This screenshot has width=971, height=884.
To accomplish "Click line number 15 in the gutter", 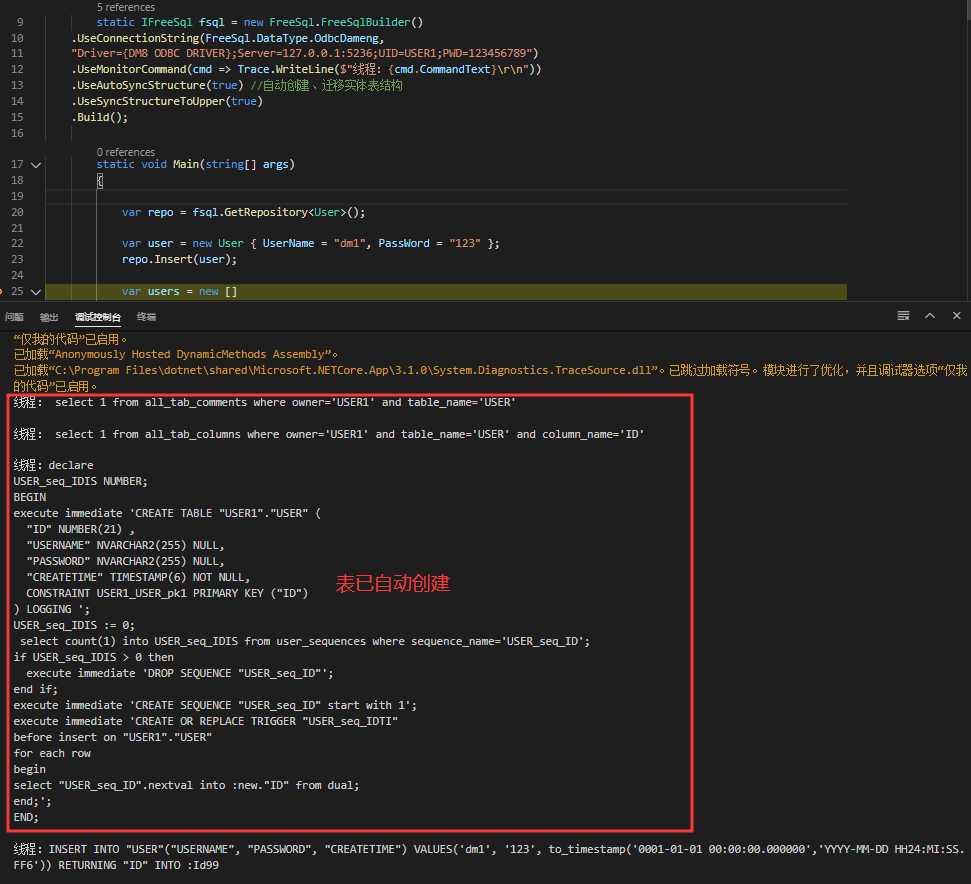I will click(x=17, y=118).
